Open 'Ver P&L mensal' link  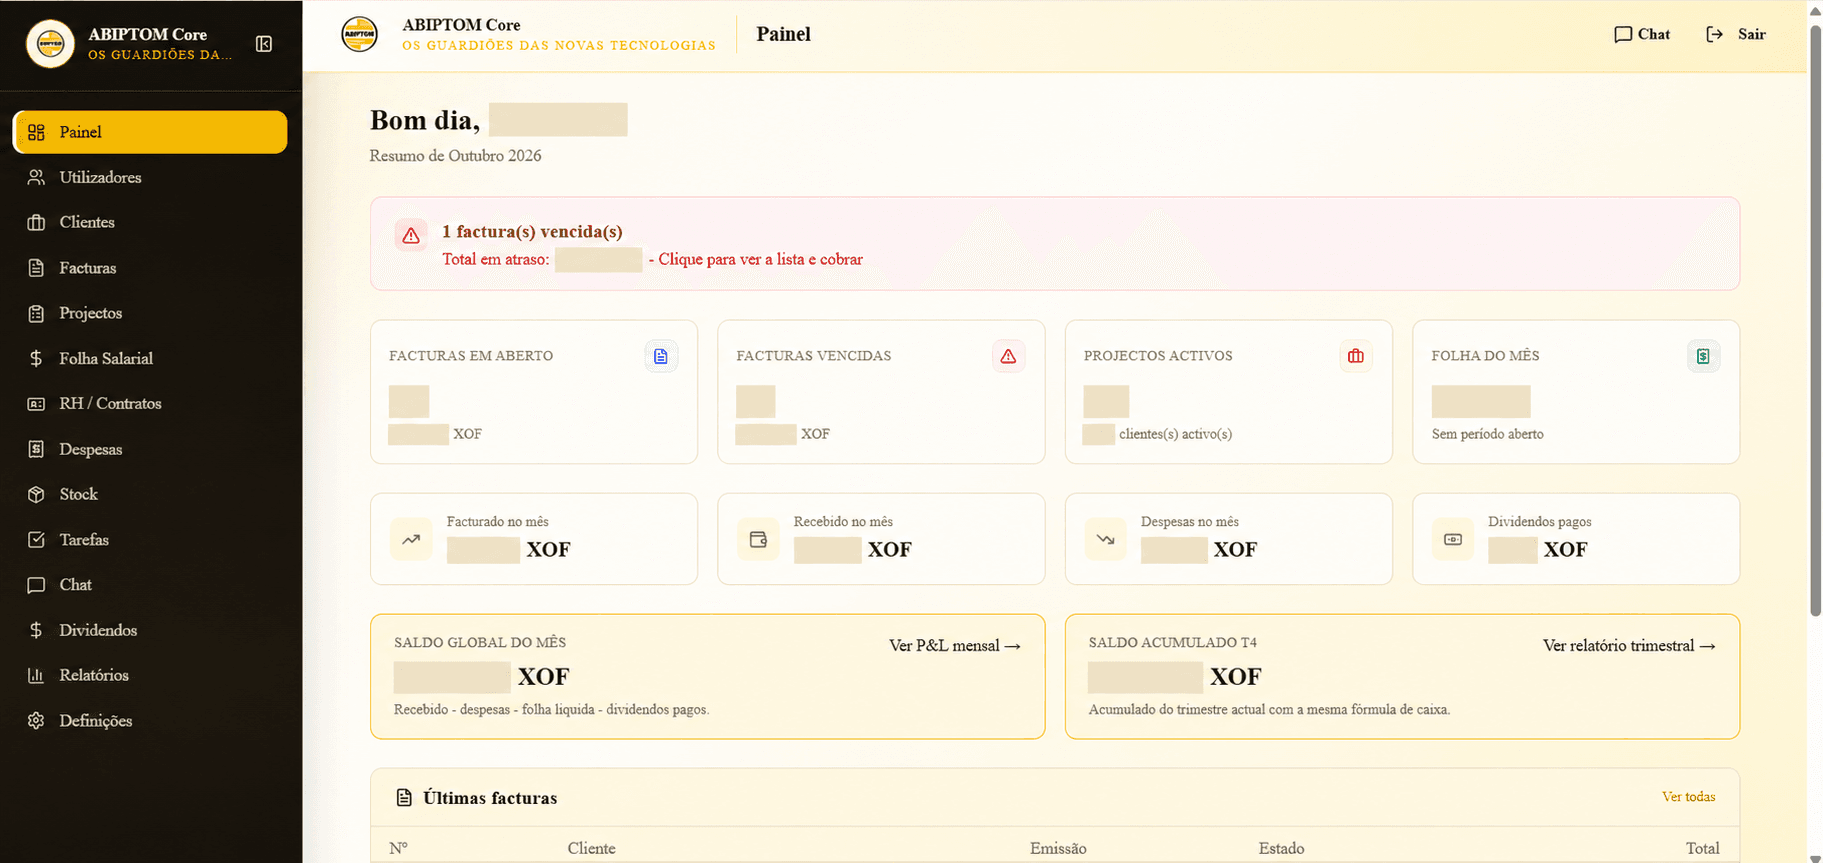coord(955,646)
